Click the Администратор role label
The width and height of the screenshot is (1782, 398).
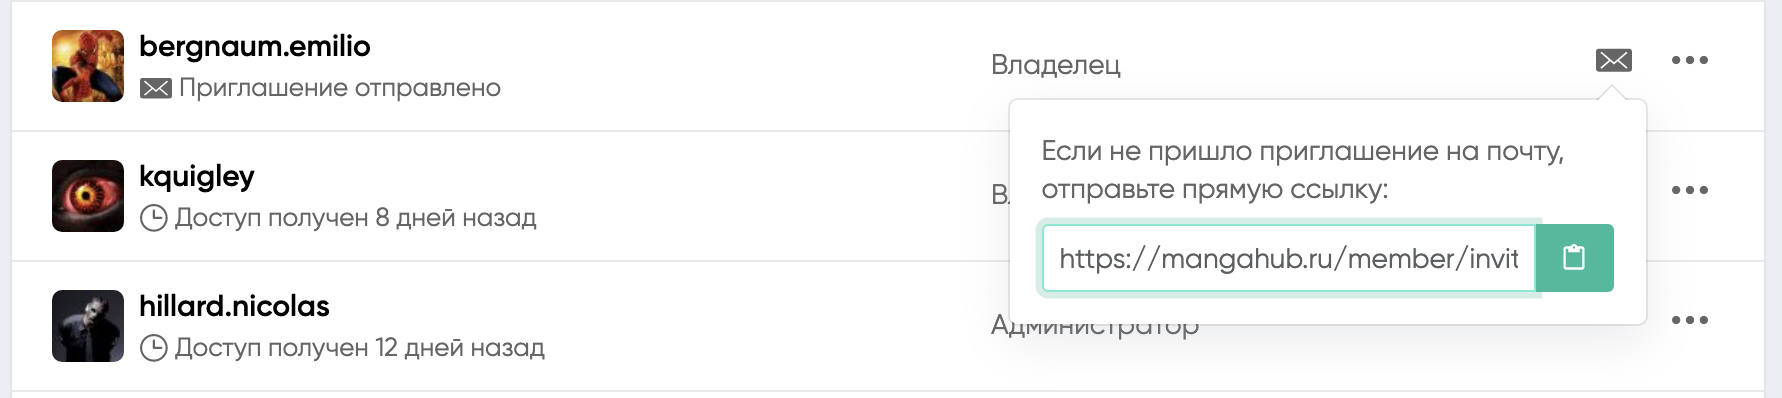pos(1095,327)
